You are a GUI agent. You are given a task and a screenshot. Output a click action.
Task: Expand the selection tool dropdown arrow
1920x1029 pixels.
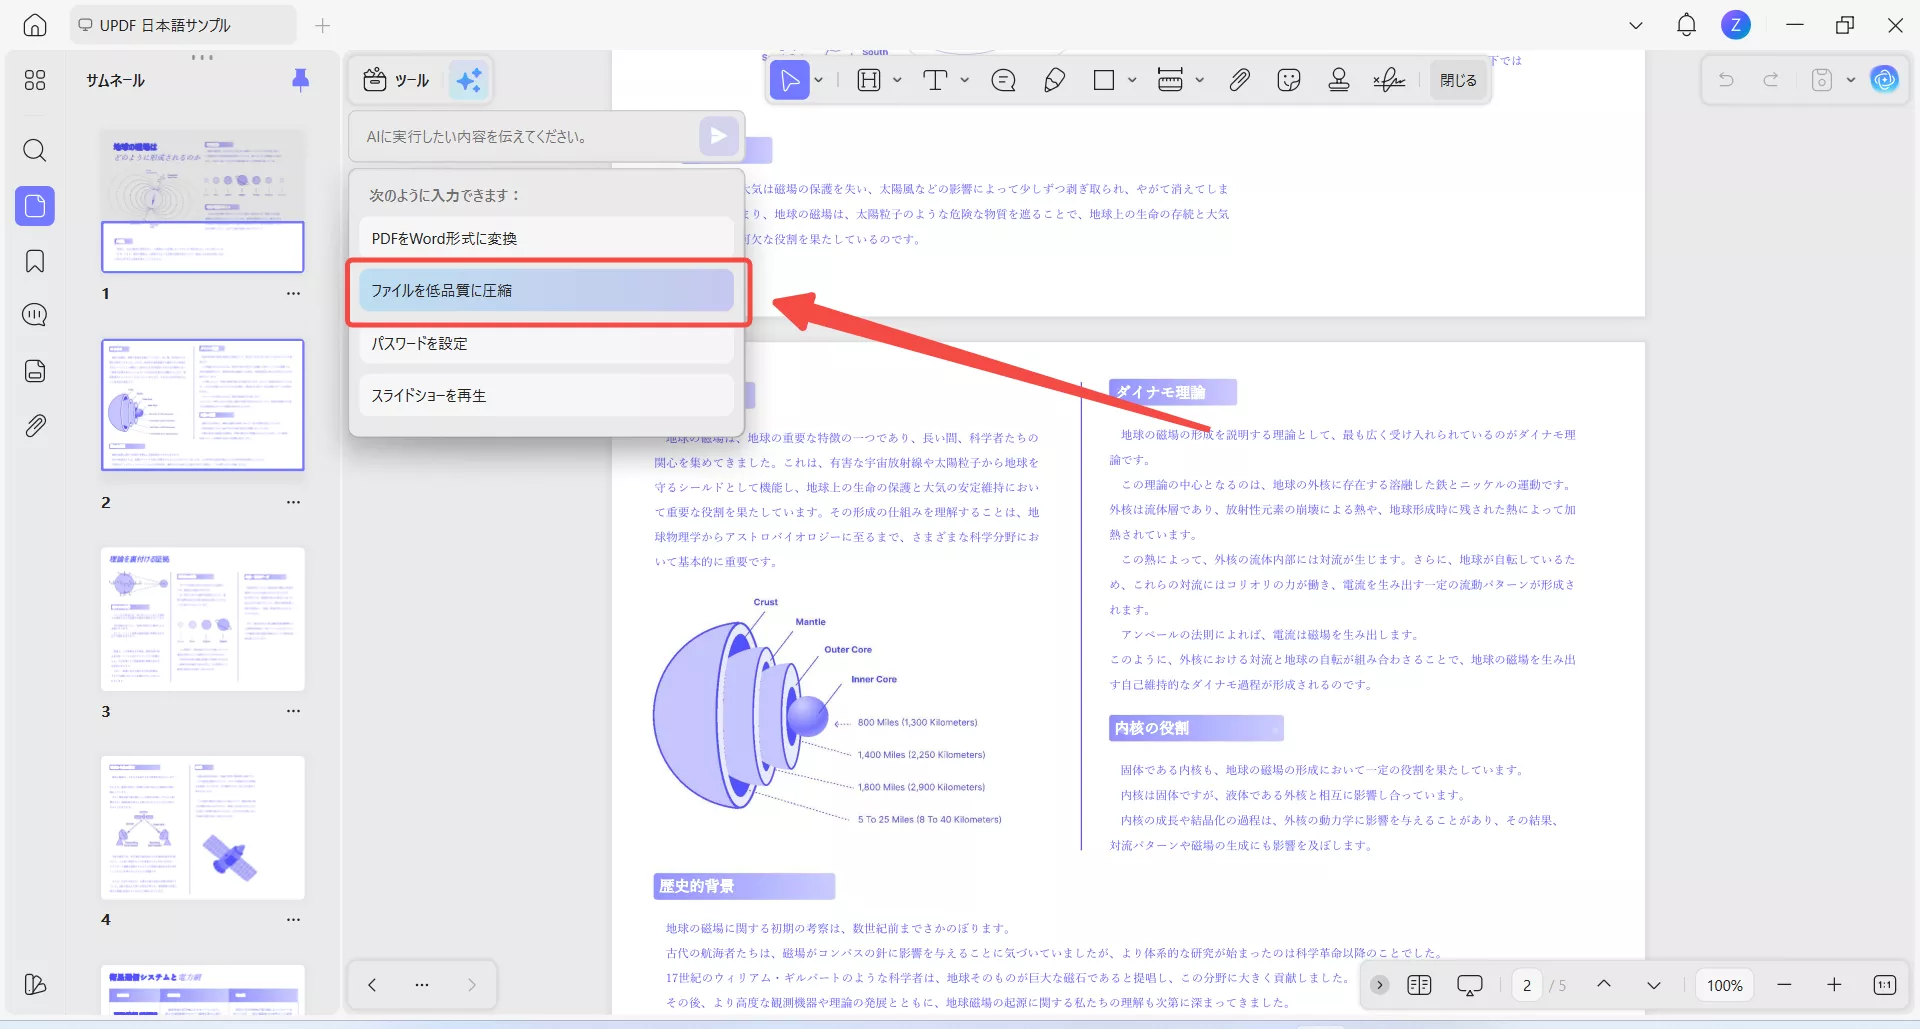click(819, 80)
